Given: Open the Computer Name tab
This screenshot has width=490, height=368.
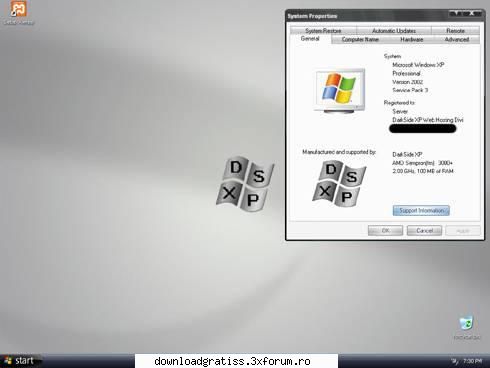Looking at the screenshot, I should [360, 39].
